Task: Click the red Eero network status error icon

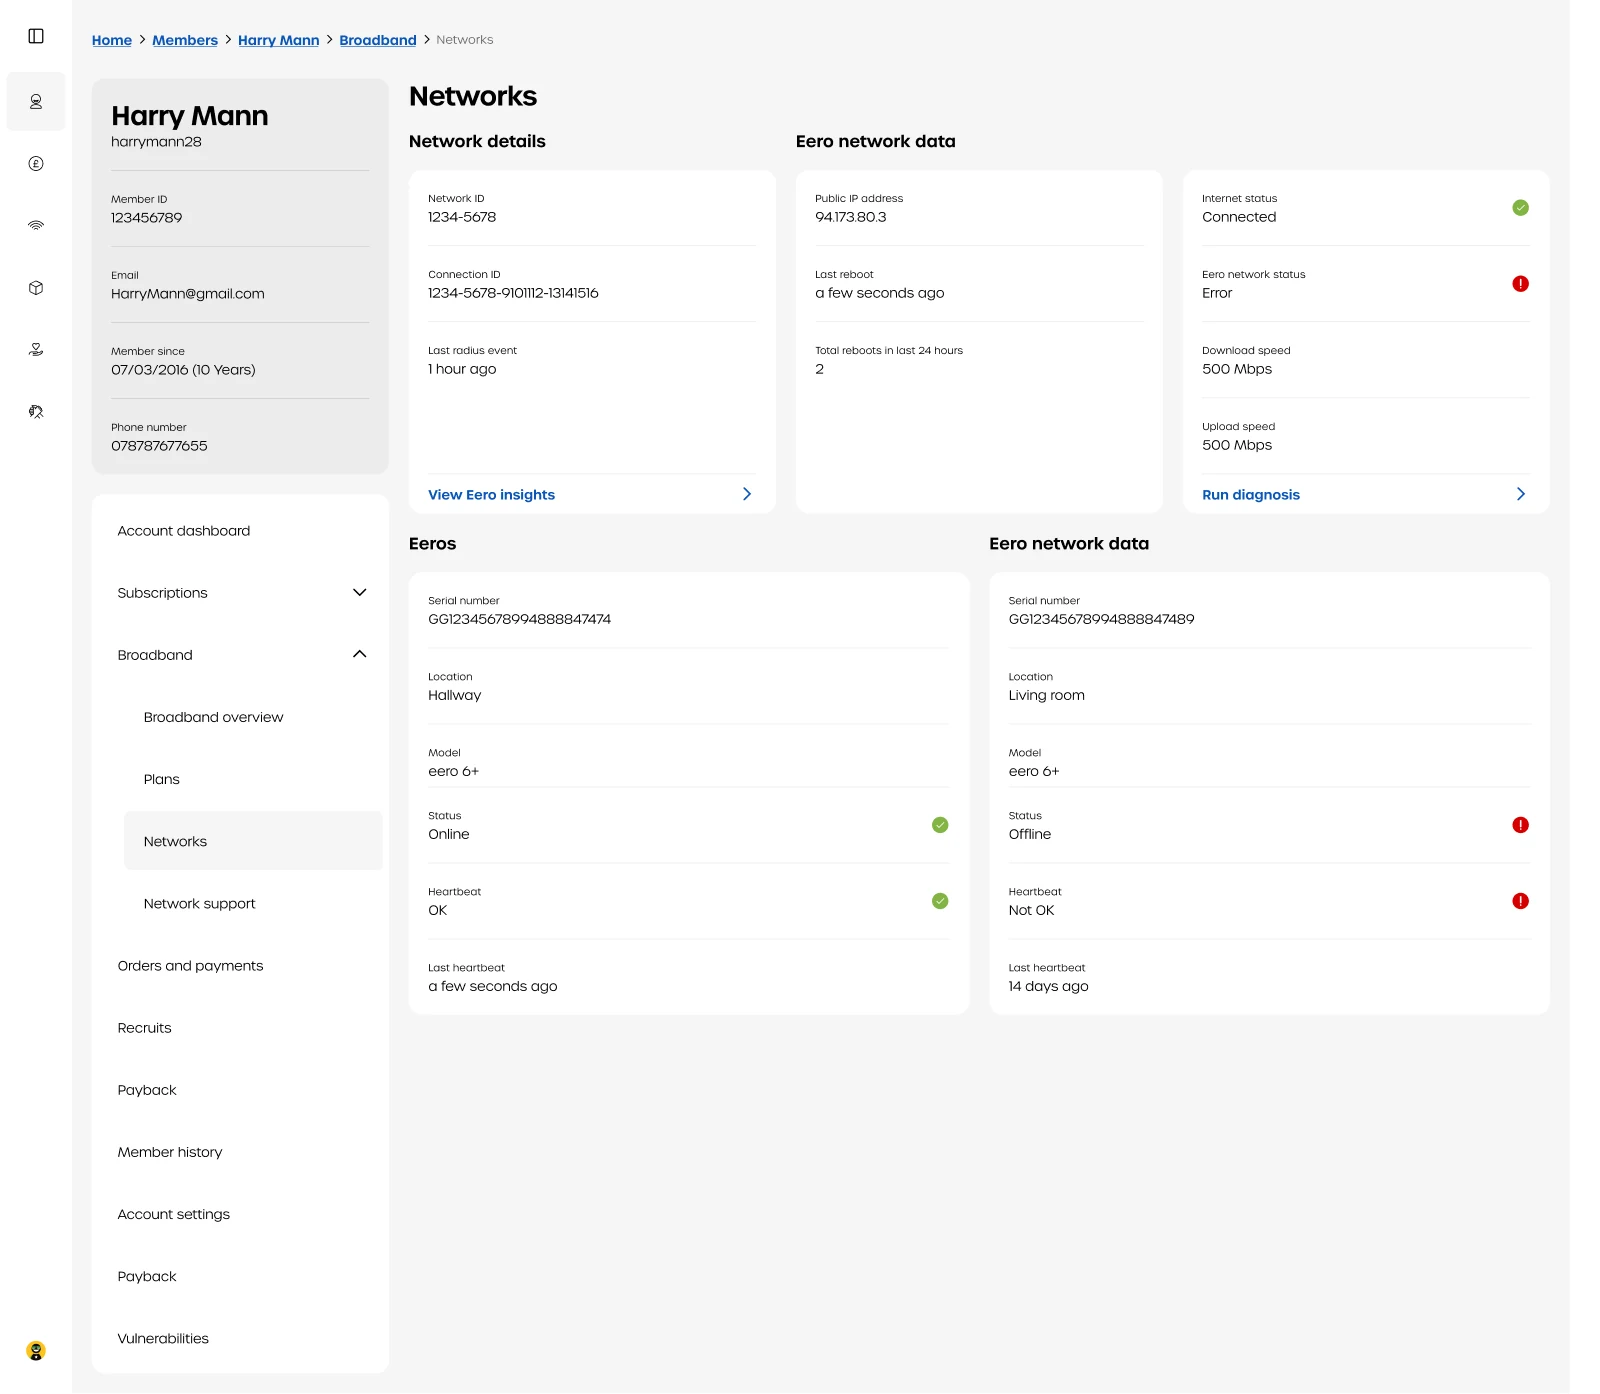Action: tap(1520, 284)
